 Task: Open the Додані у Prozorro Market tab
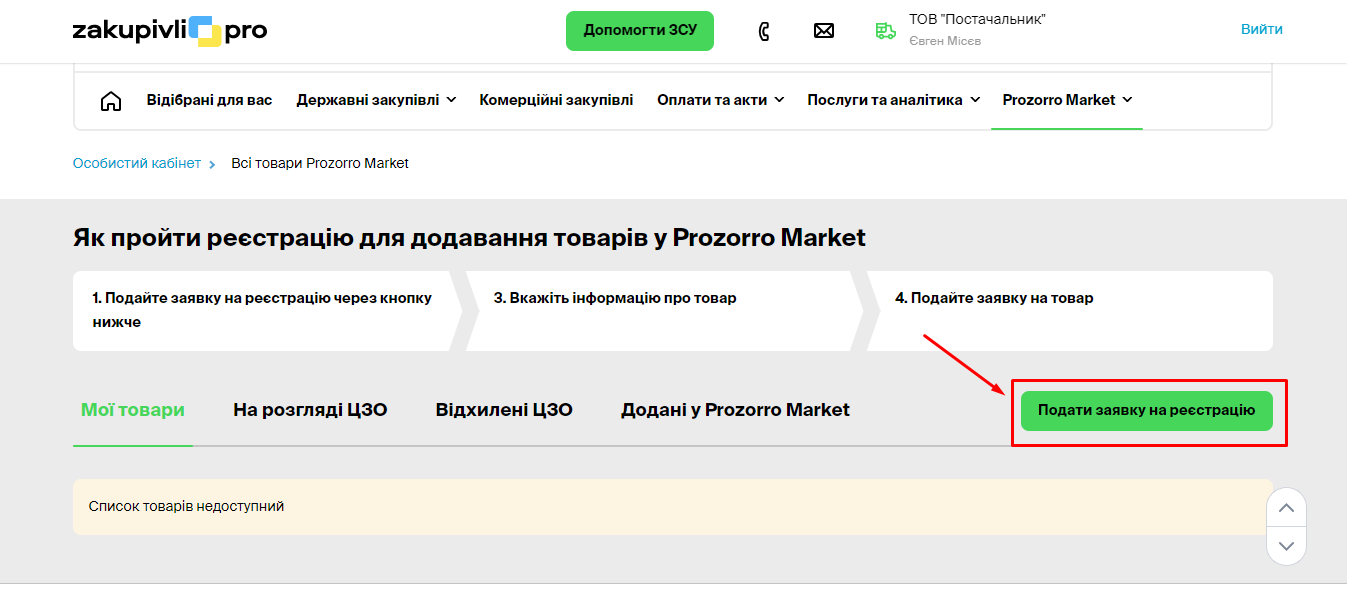pyautogui.click(x=735, y=409)
